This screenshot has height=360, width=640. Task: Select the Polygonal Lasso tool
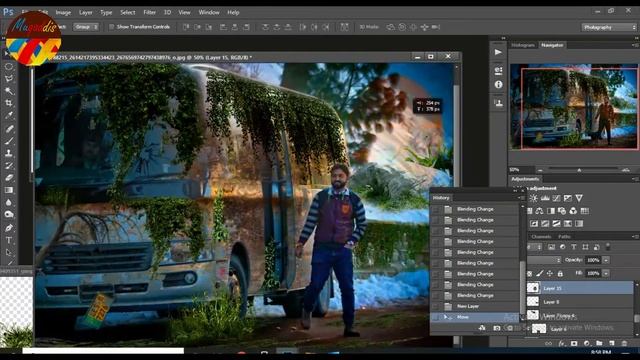[9, 78]
